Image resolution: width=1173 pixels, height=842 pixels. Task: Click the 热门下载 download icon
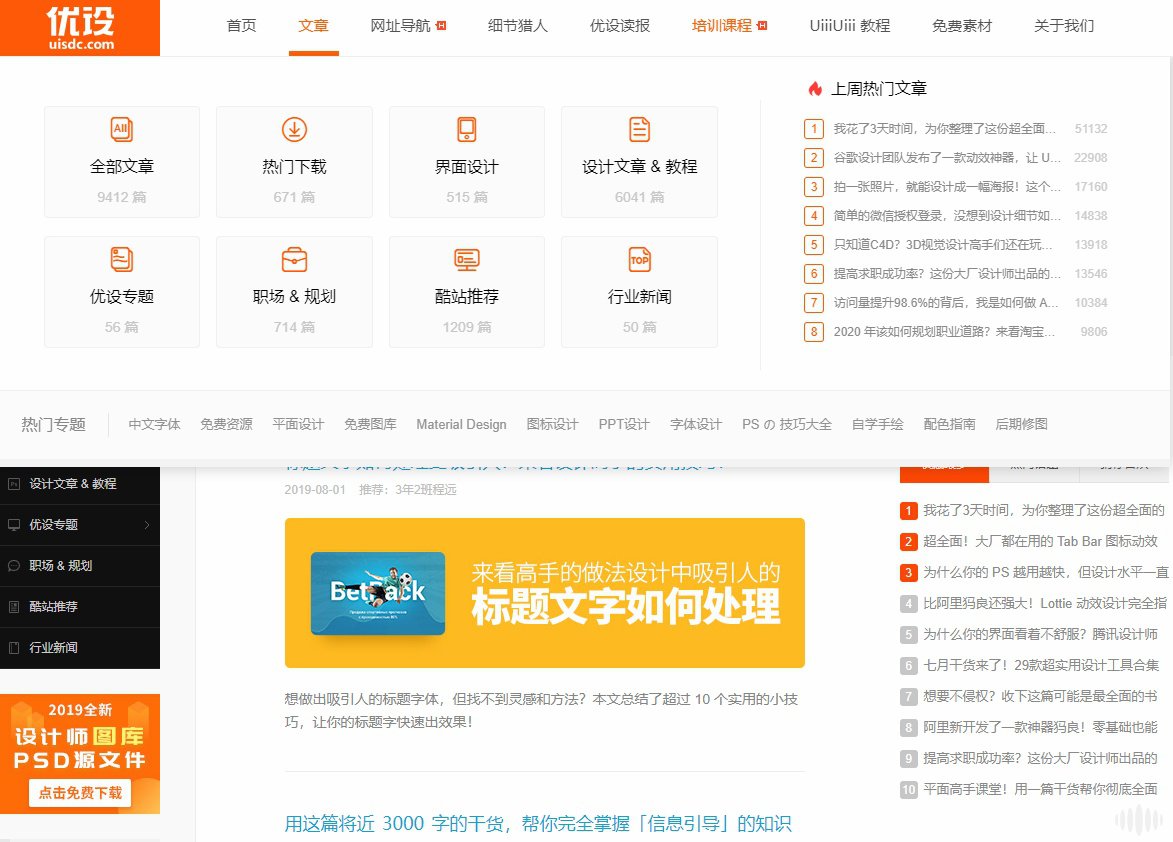[x=294, y=129]
